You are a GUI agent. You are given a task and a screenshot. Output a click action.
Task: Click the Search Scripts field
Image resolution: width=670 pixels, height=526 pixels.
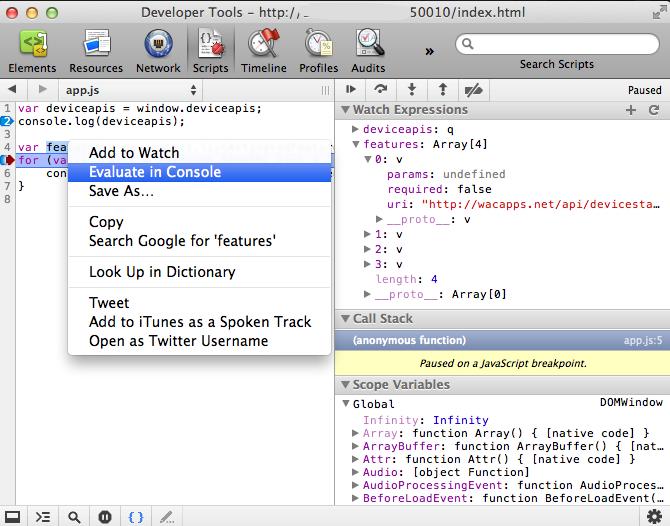tap(557, 44)
